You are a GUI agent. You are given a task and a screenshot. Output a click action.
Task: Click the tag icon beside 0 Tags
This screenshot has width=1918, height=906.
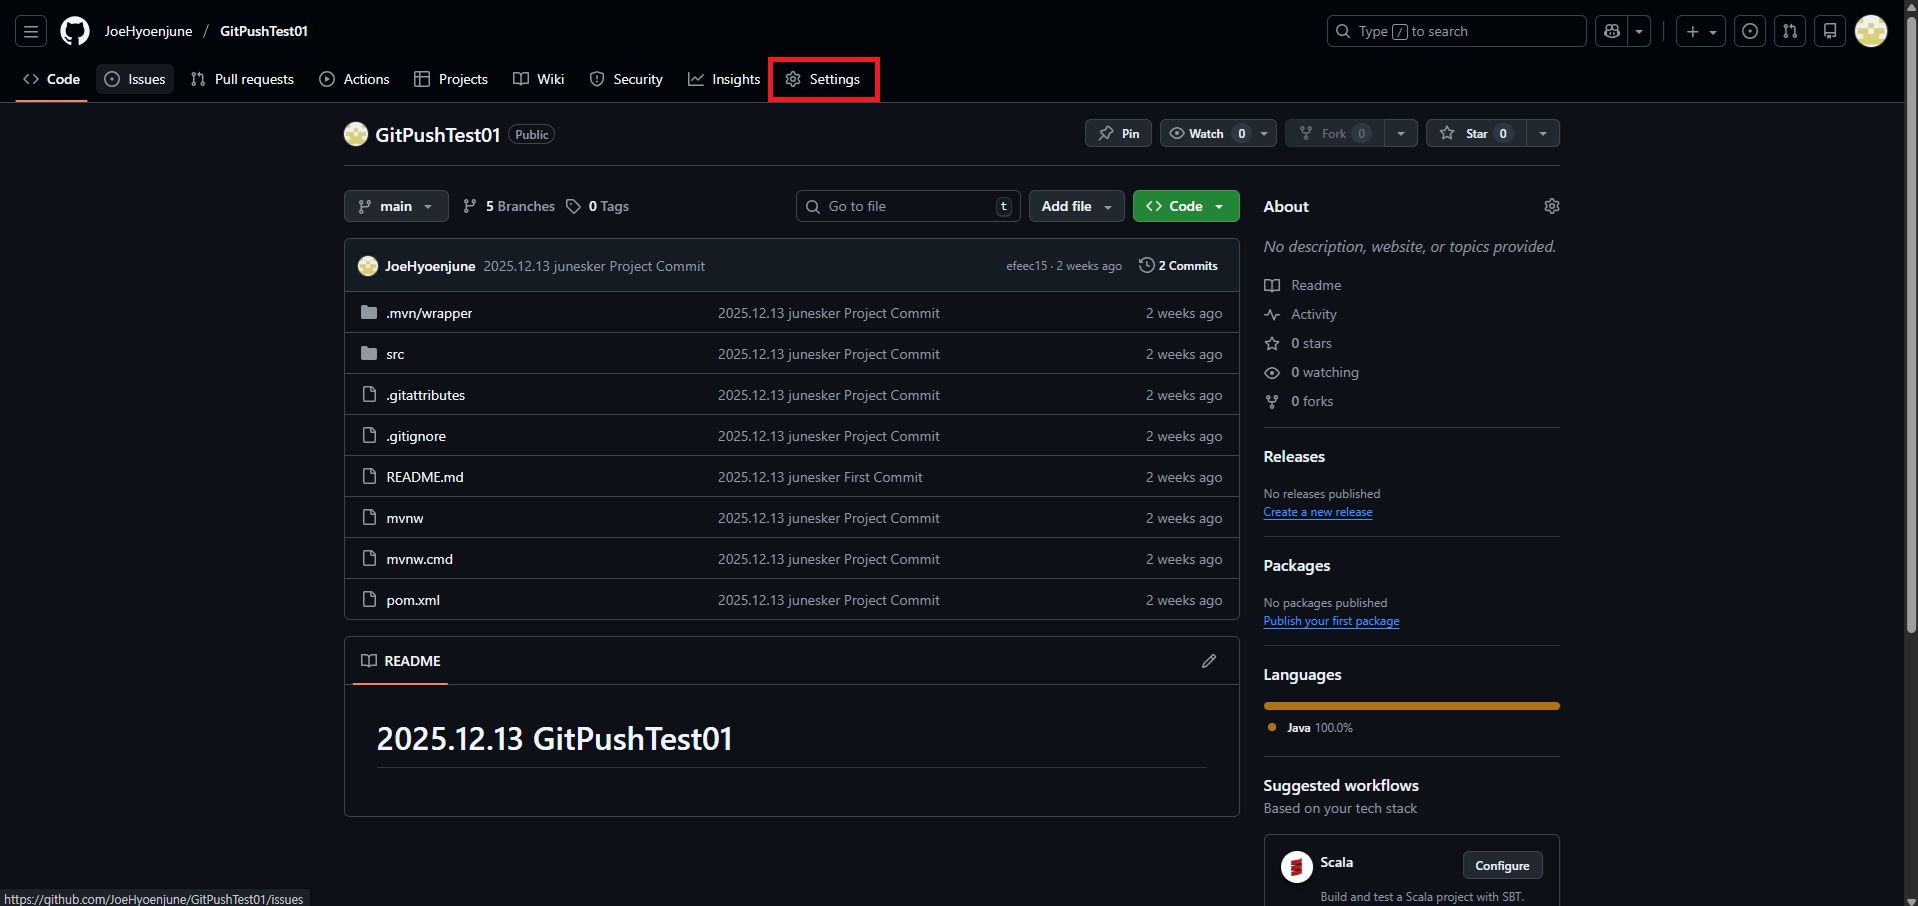(573, 206)
